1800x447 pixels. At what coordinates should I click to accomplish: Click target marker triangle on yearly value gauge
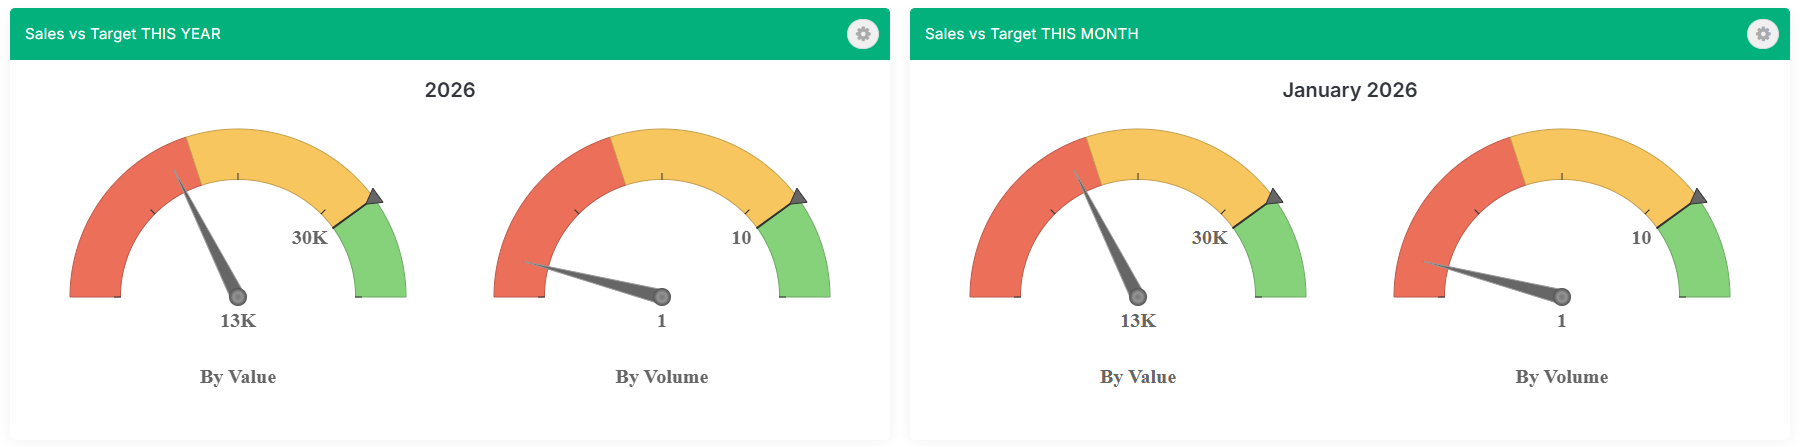374,197
